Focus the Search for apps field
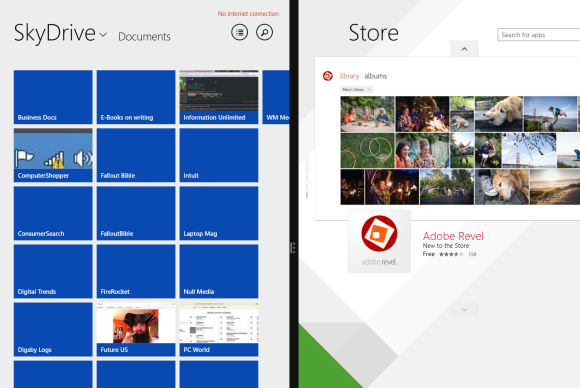Screen dimensions: 580x388 coord(539,35)
